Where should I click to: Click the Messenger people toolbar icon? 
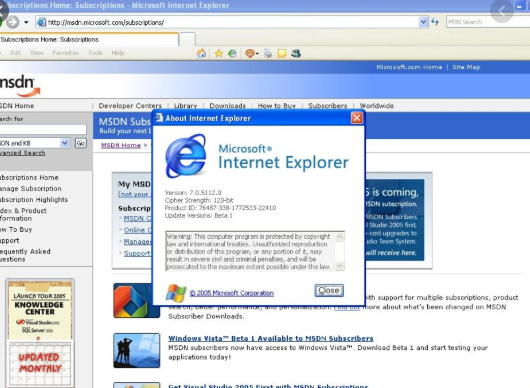click(x=296, y=53)
